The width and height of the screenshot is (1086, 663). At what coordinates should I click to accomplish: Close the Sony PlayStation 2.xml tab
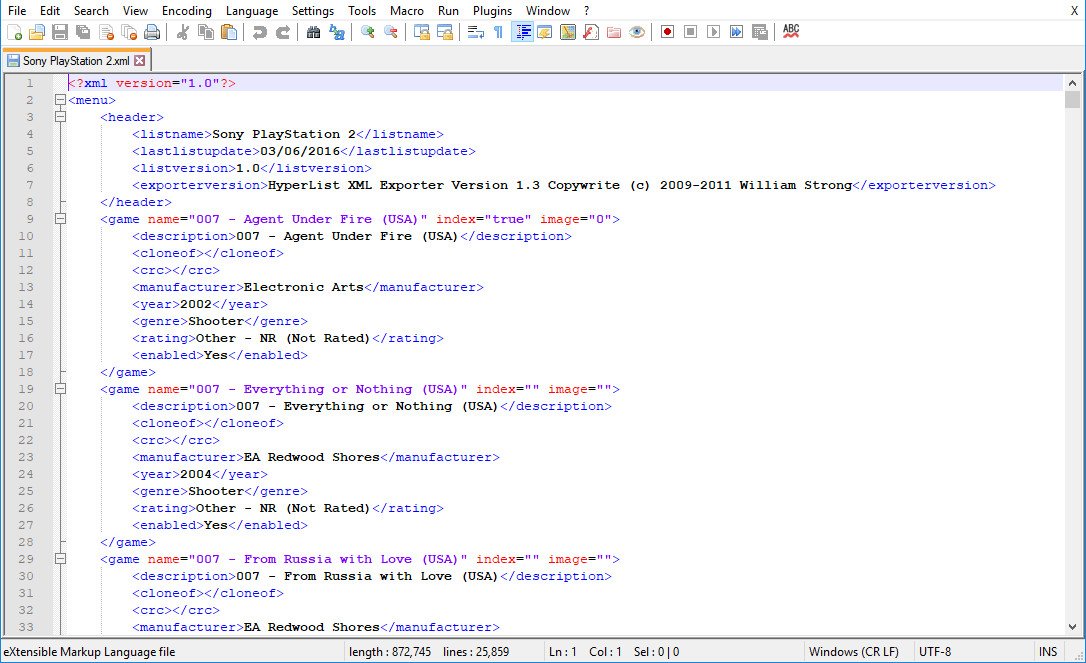pos(140,60)
